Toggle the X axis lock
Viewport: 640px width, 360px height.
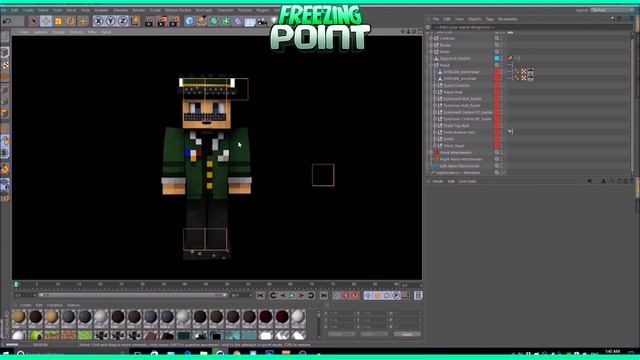tap(98, 21)
